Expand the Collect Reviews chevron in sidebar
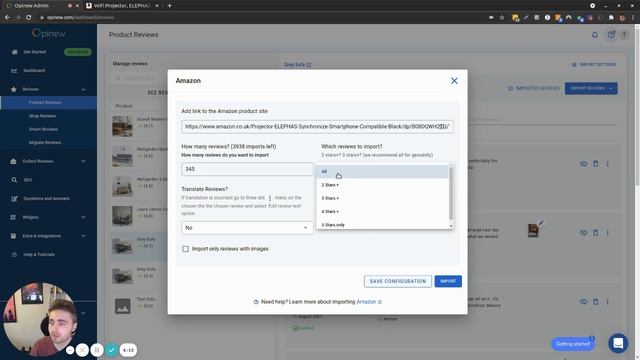This screenshot has width=640, height=360. click(x=83, y=161)
